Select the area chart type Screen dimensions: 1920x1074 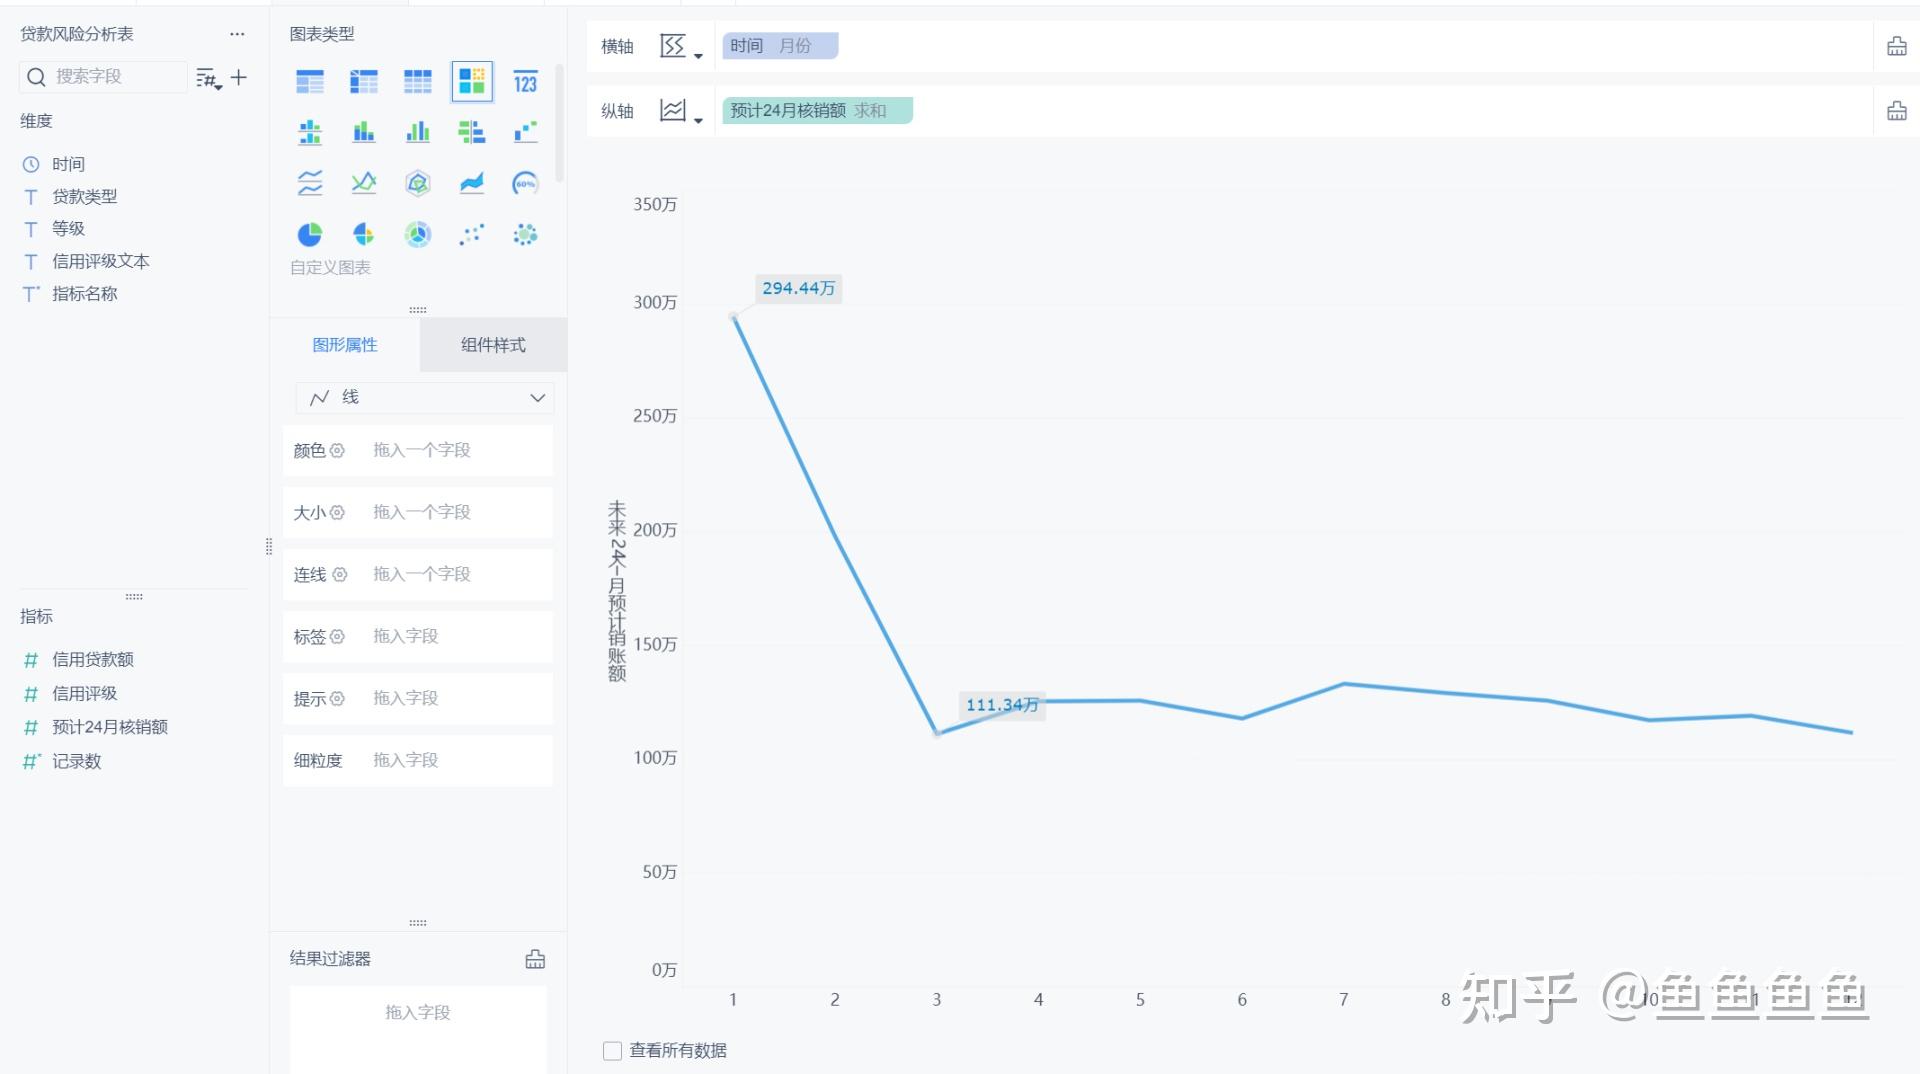point(472,183)
